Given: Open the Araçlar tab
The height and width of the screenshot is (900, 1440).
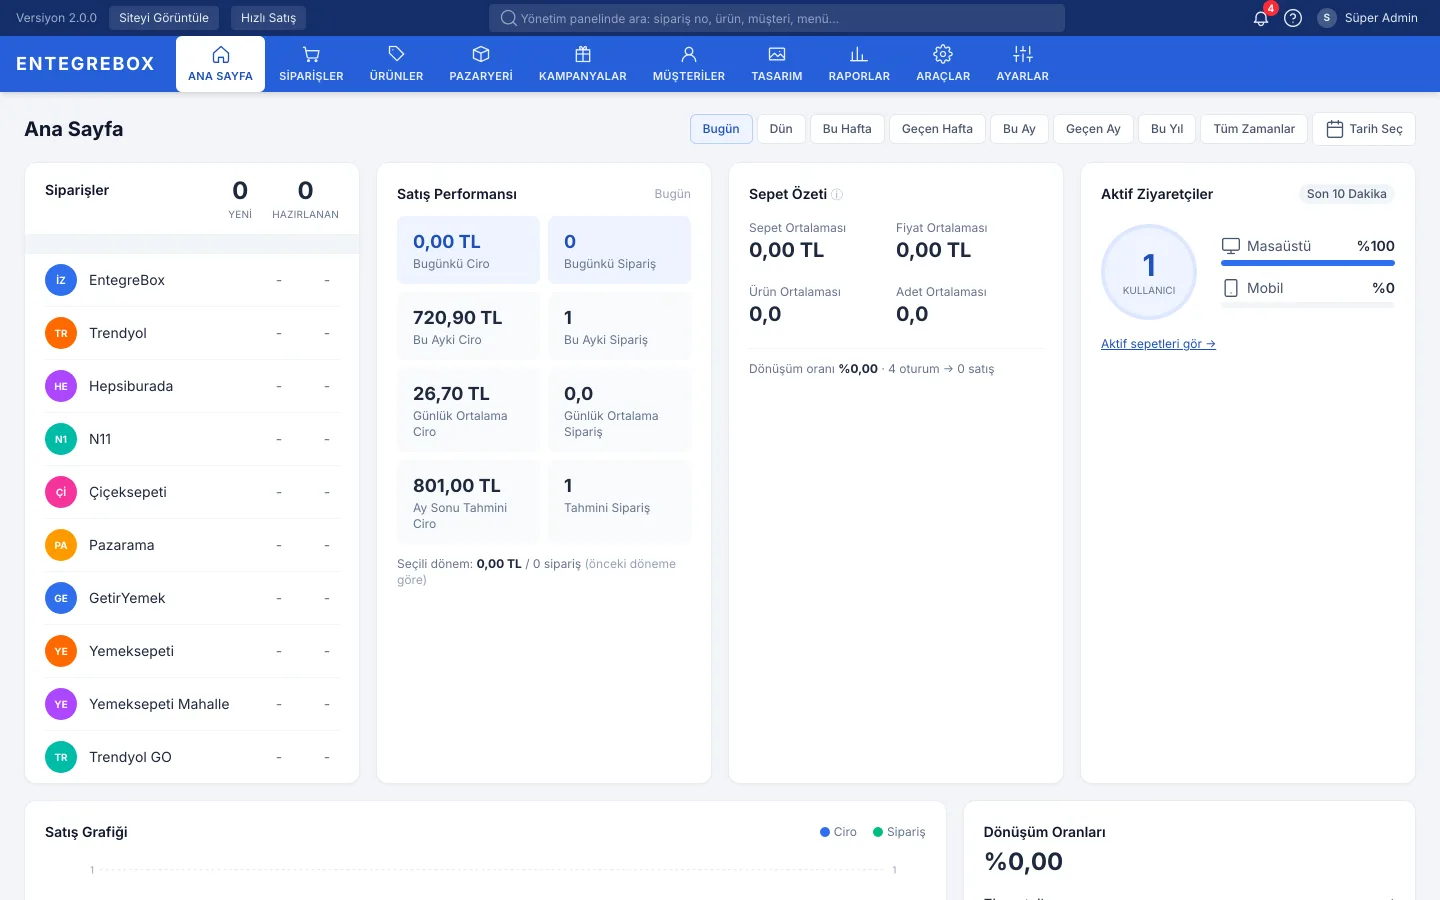Looking at the screenshot, I should point(943,64).
